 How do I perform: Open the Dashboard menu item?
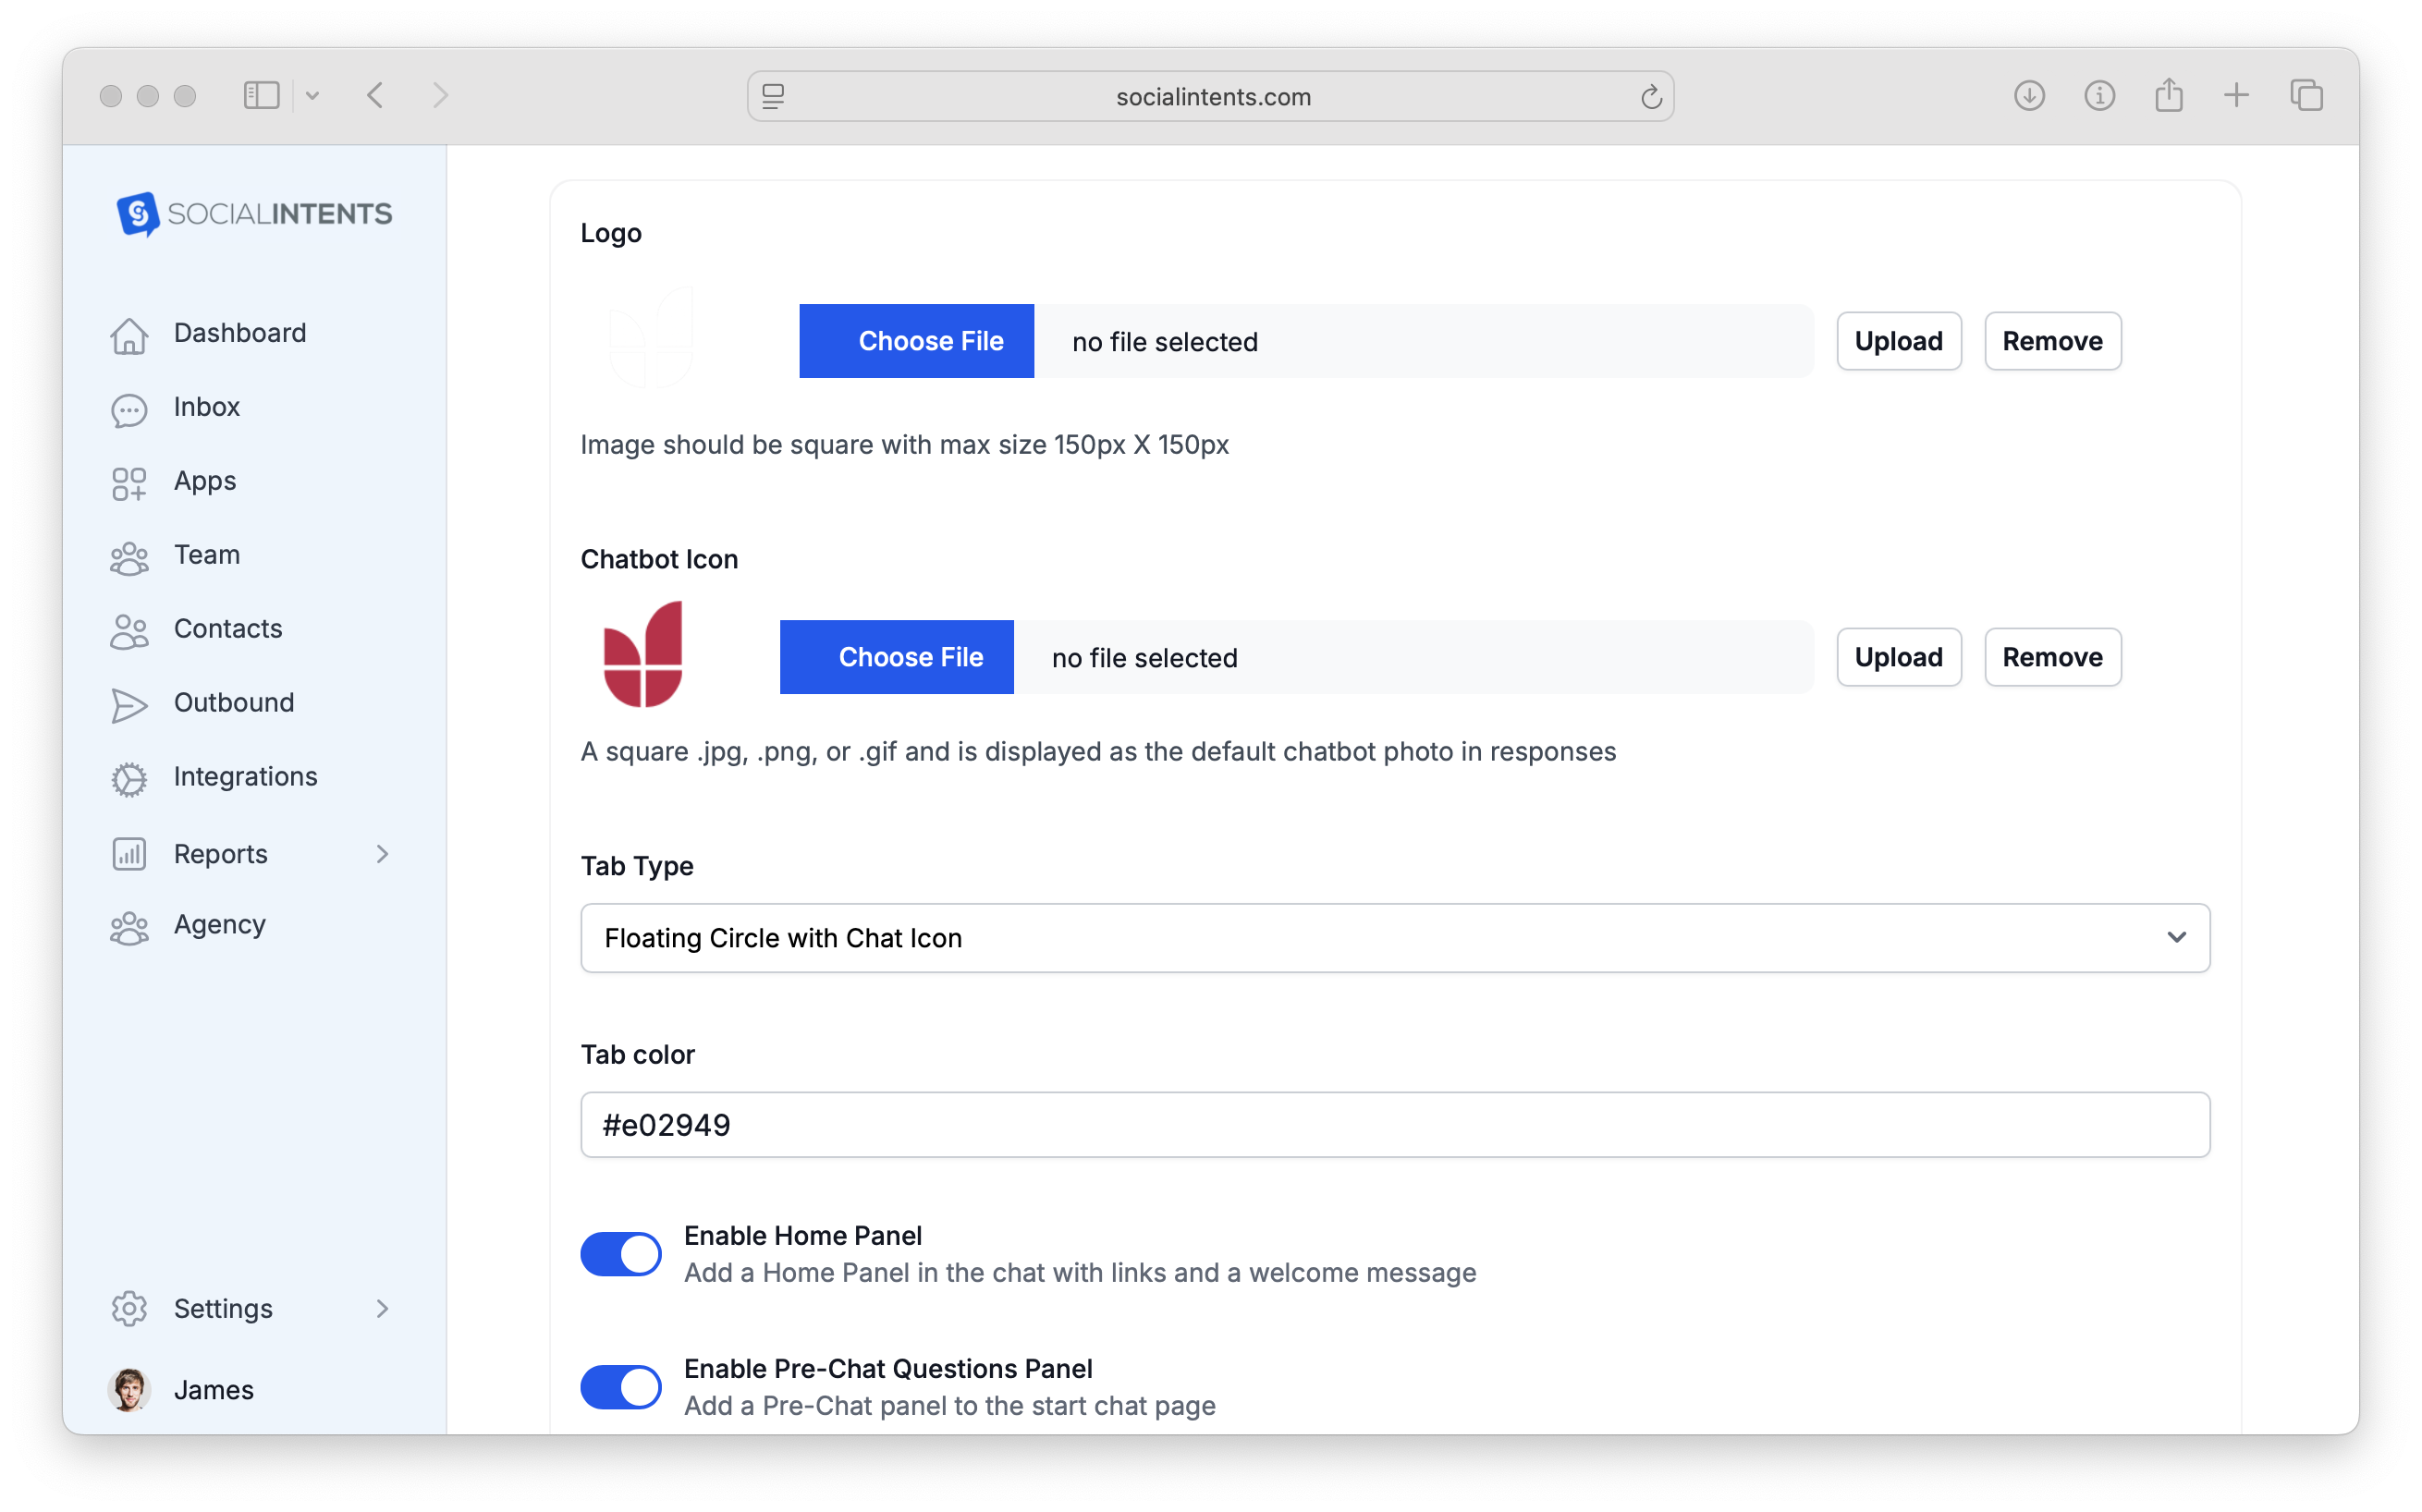tap(240, 333)
